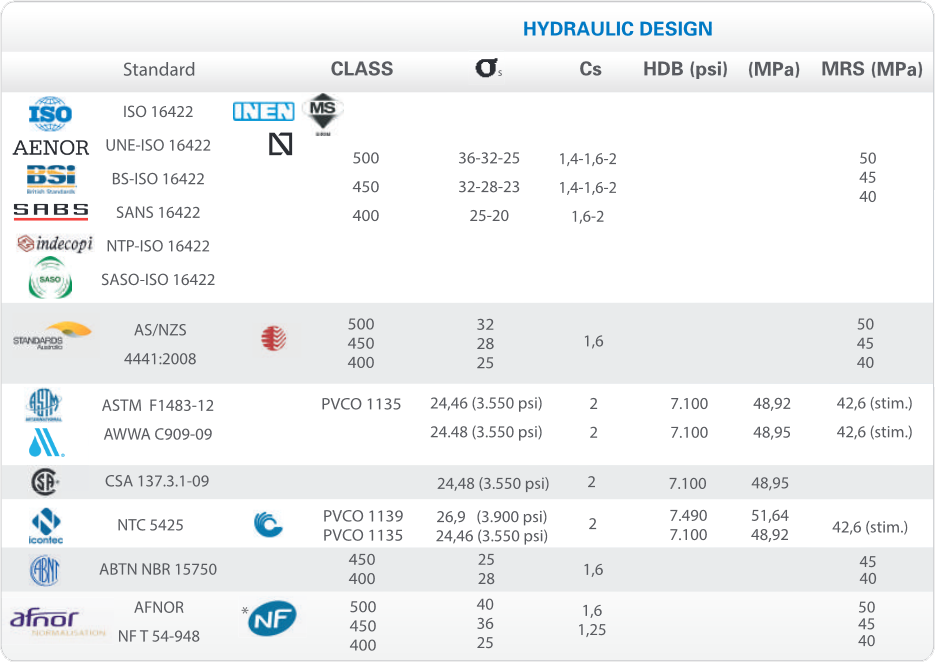Screen dimensions: 936x670
Task: Click the AENOR logo
Action: tap(51, 147)
